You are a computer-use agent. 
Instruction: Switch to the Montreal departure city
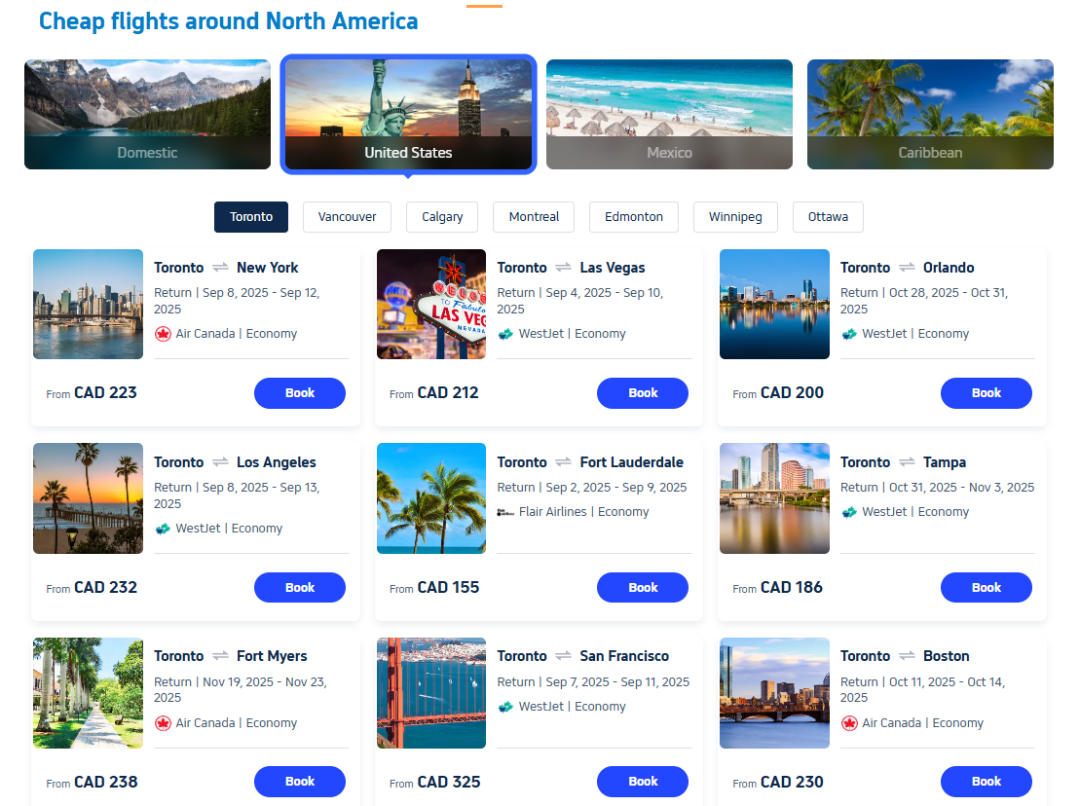coord(534,217)
